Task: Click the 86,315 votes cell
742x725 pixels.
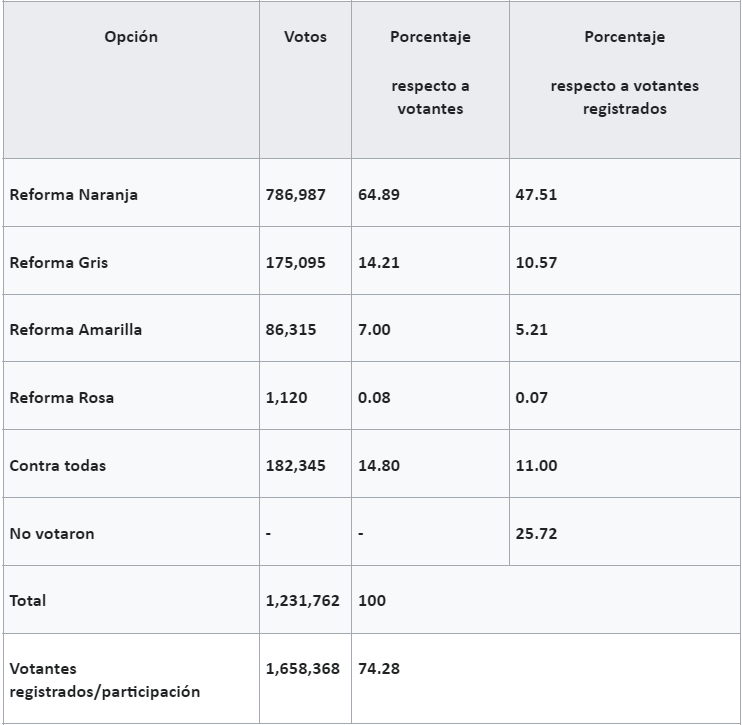Action: 291,329
